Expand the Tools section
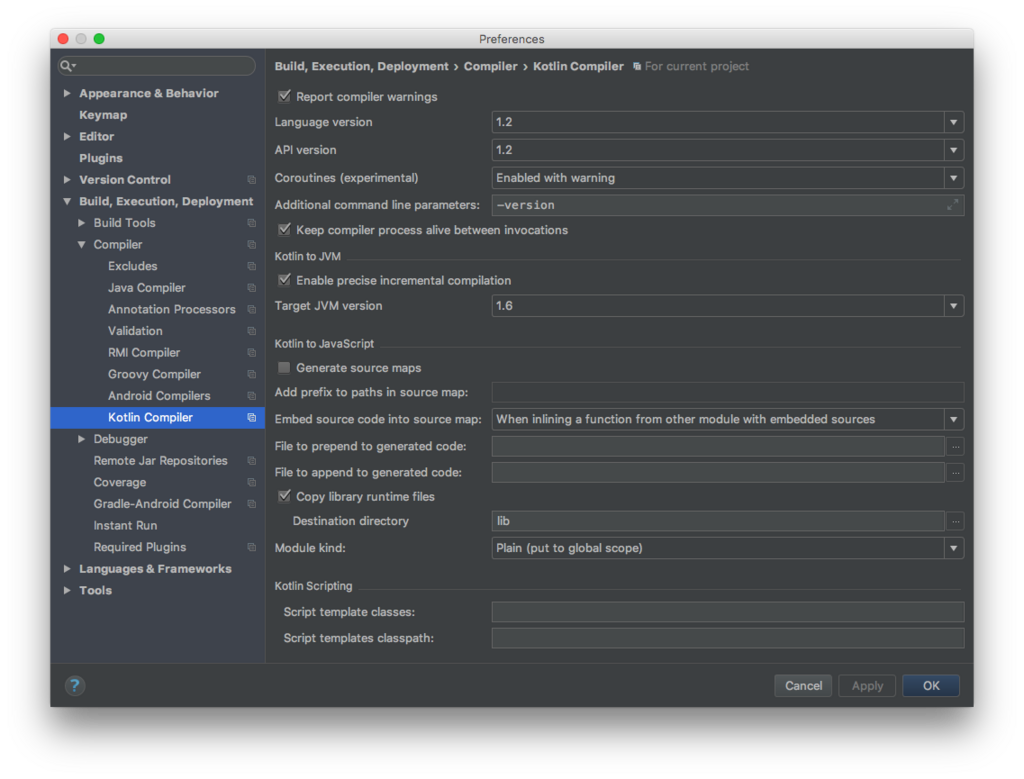This screenshot has height=779, width=1024. click(x=67, y=590)
